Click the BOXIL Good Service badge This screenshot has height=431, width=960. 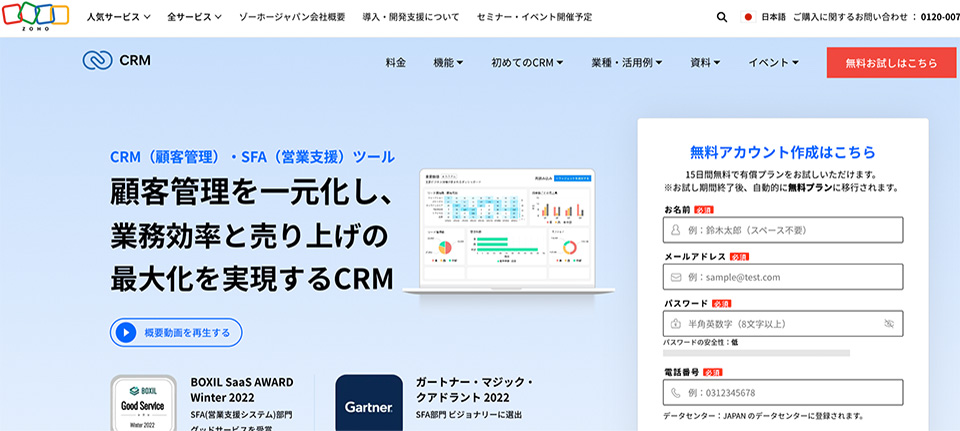coord(143,403)
